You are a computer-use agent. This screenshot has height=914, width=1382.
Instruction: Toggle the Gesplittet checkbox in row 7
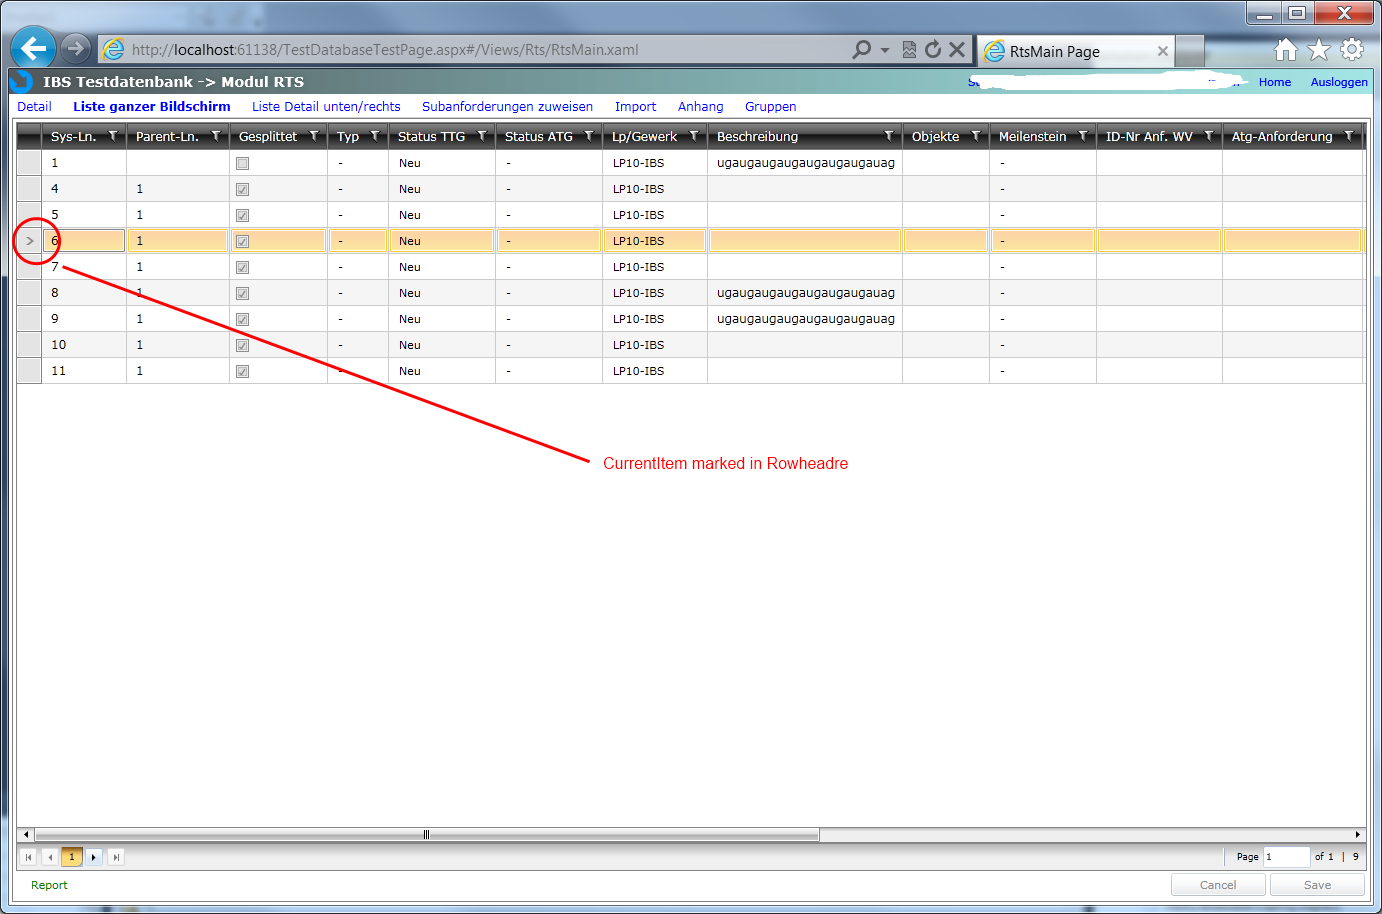[242, 267]
